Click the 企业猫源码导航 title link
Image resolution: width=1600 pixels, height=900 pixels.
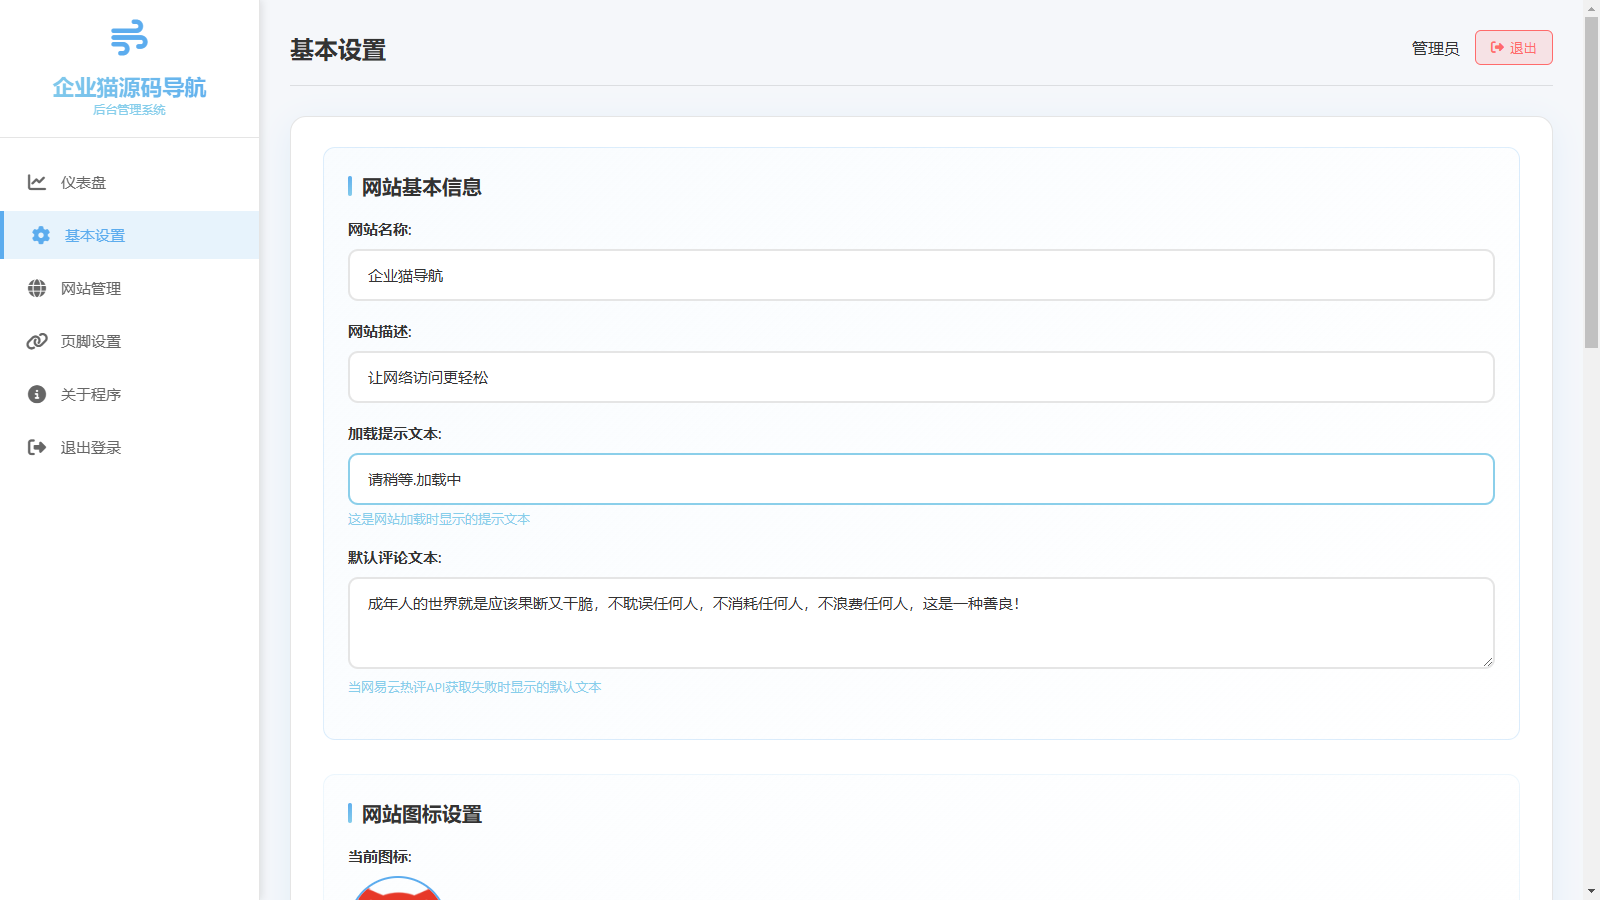(129, 88)
